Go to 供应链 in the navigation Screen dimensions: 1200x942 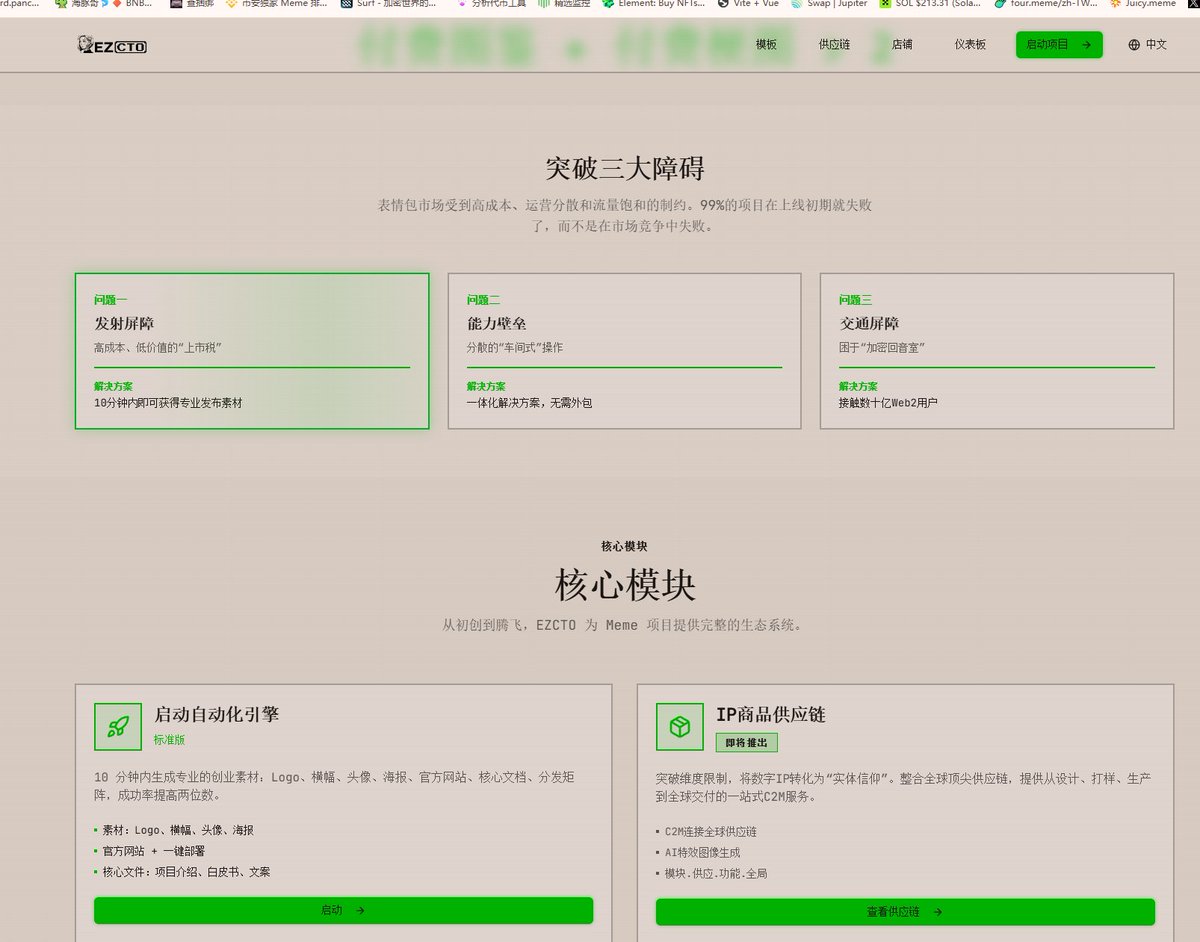pos(834,45)
